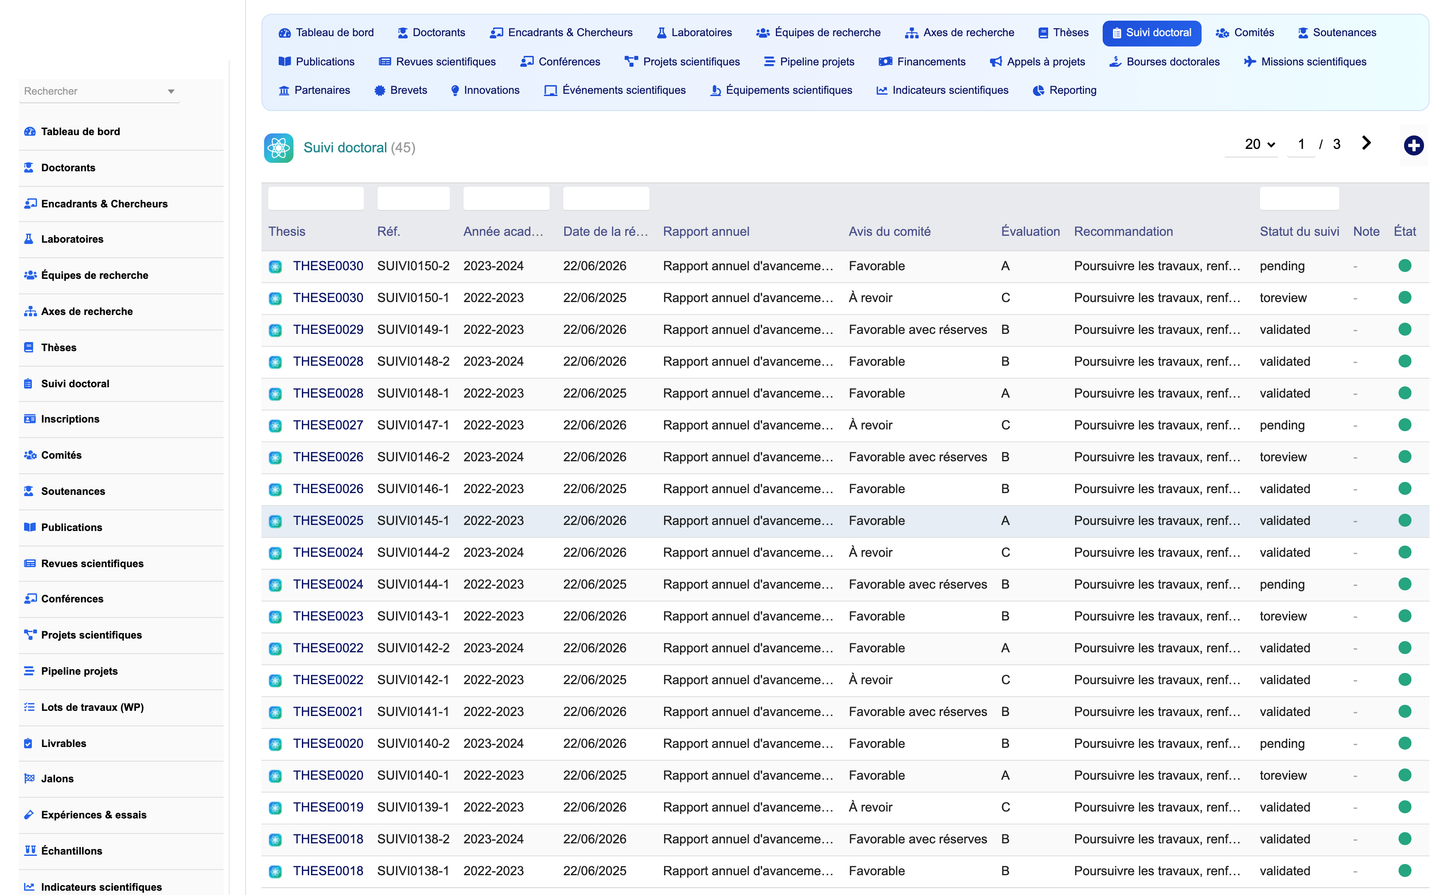Click the current page number field
The height and width of the screenshot is (895, 1445).
[1301, 145]
